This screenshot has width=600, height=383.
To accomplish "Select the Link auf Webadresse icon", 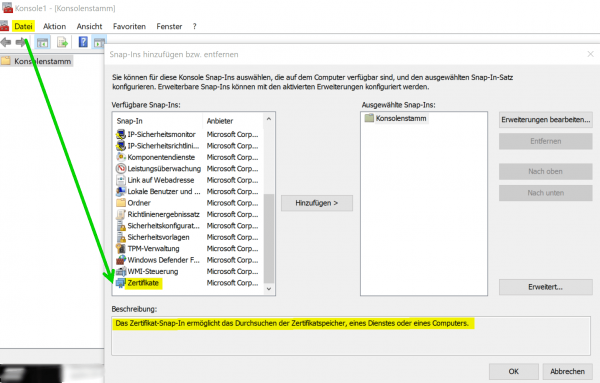I will pyautogui.click(x=121, y=180).
